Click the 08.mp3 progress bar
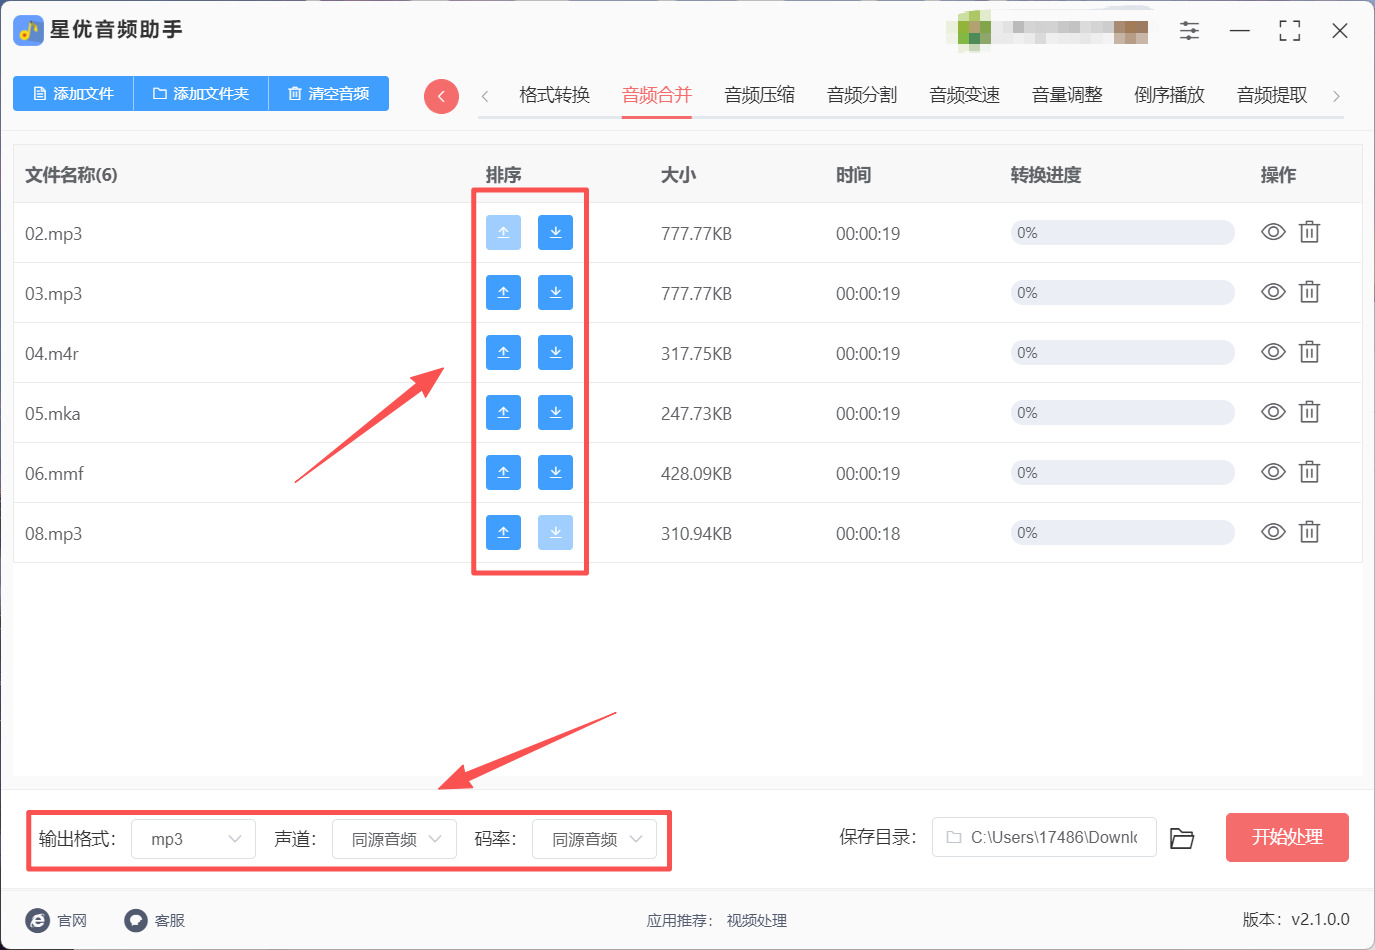 1122,532
